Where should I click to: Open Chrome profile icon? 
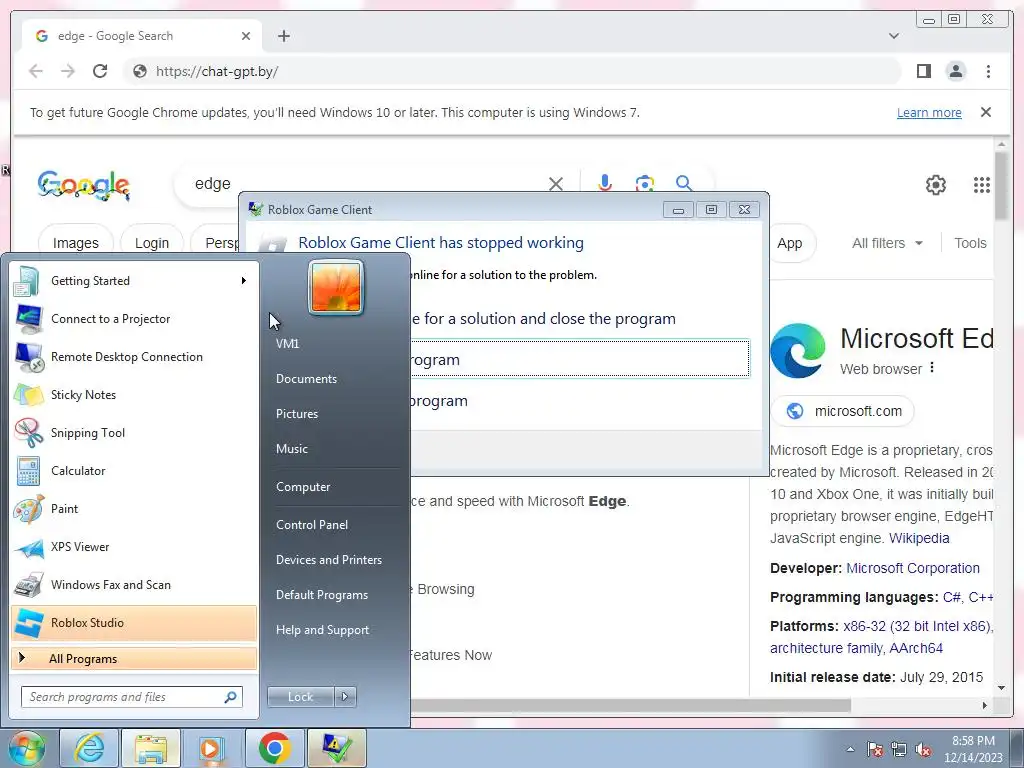tap(955, 71)
